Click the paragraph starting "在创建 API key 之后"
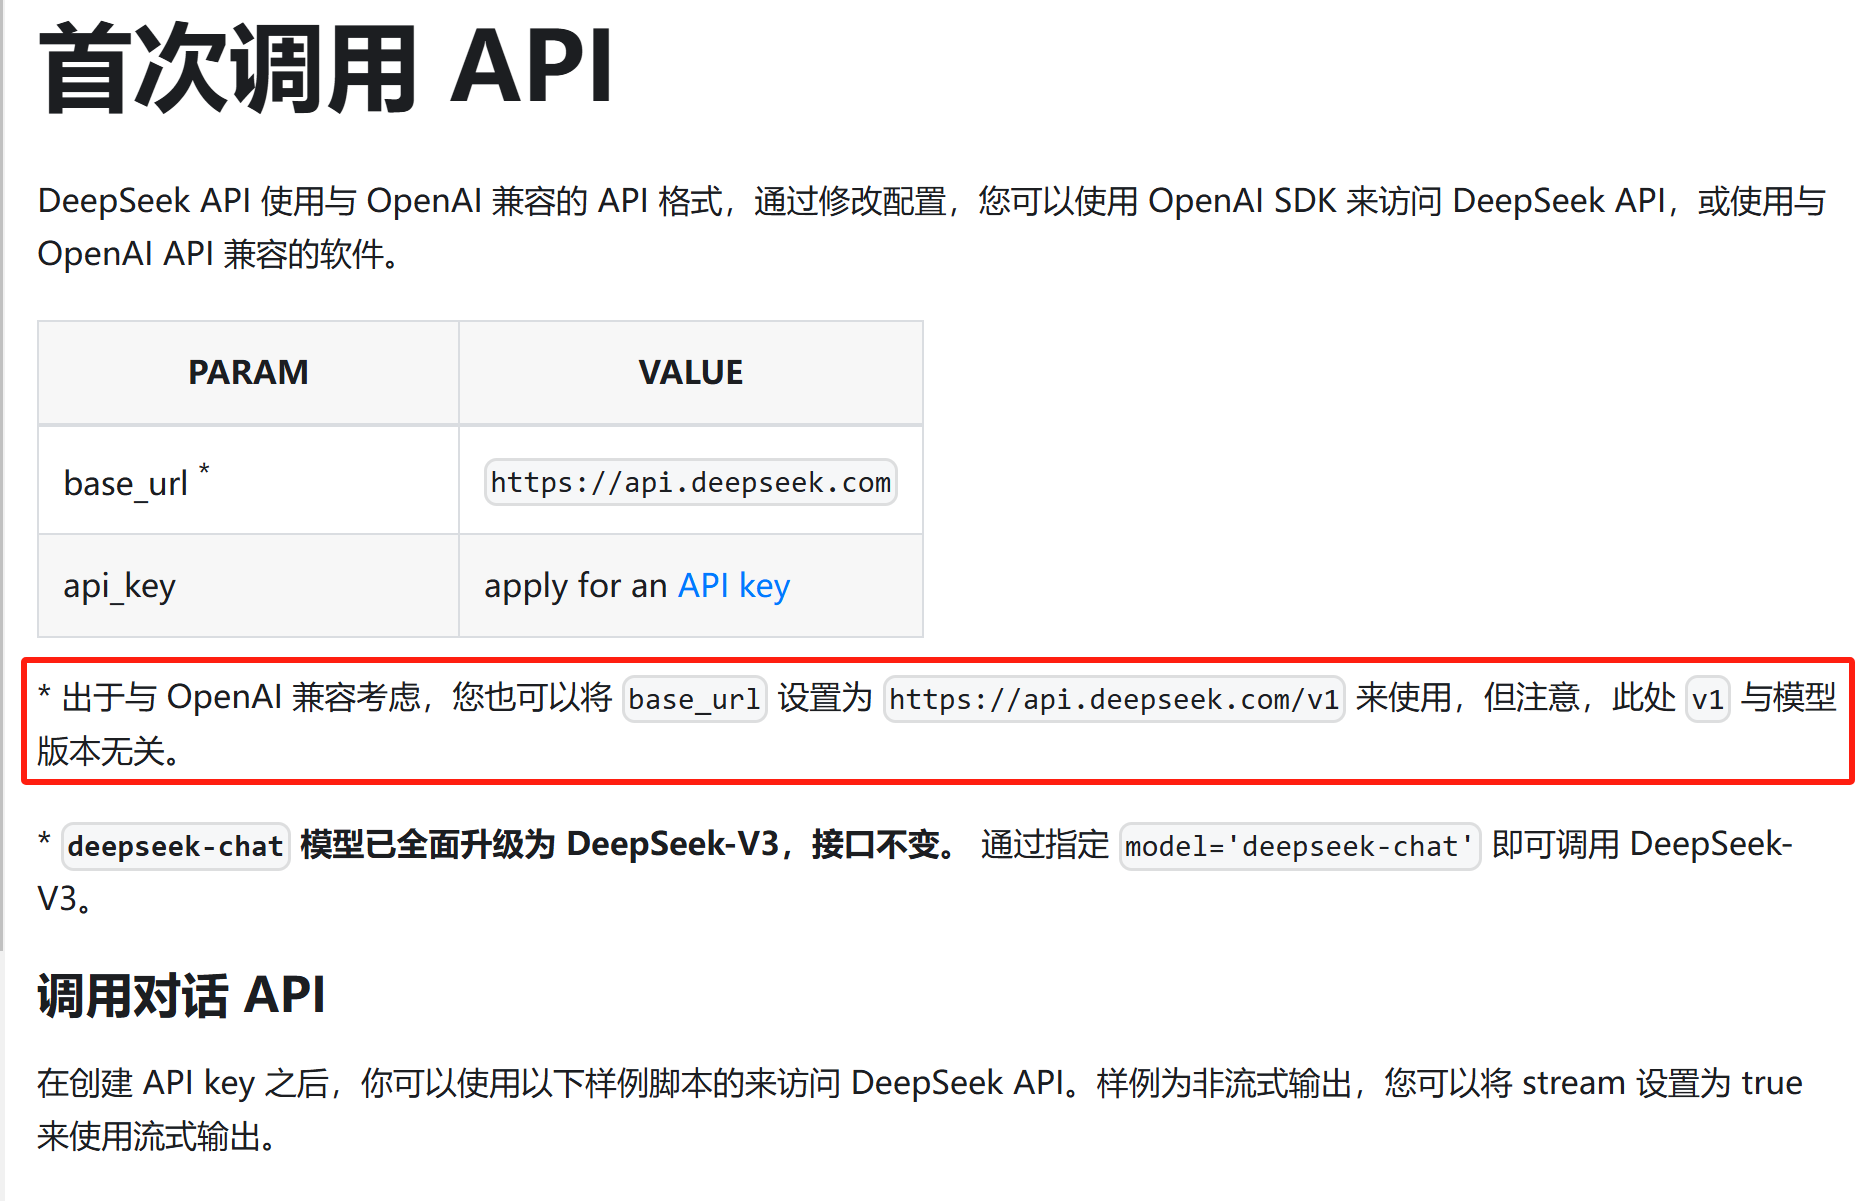The image size is (1871, 1201). [x=920, y=1109]
